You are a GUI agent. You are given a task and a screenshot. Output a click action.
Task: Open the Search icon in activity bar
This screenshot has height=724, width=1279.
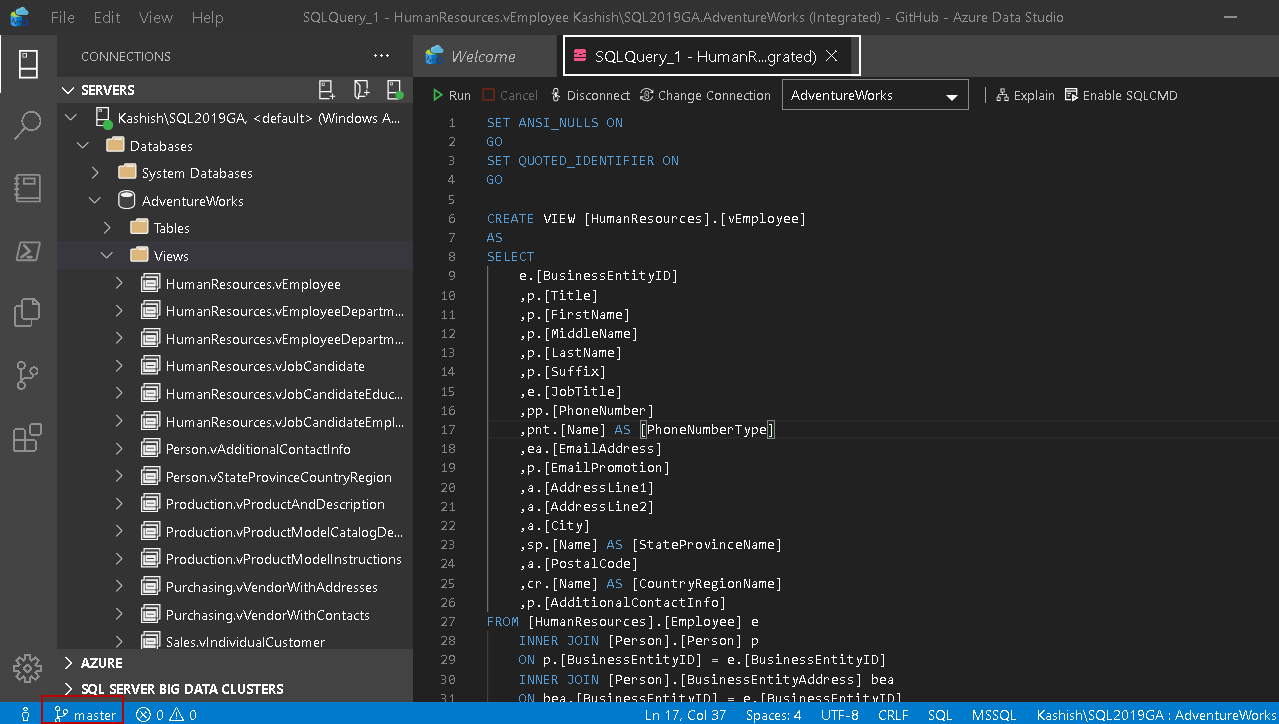click(x=28, y=125)
